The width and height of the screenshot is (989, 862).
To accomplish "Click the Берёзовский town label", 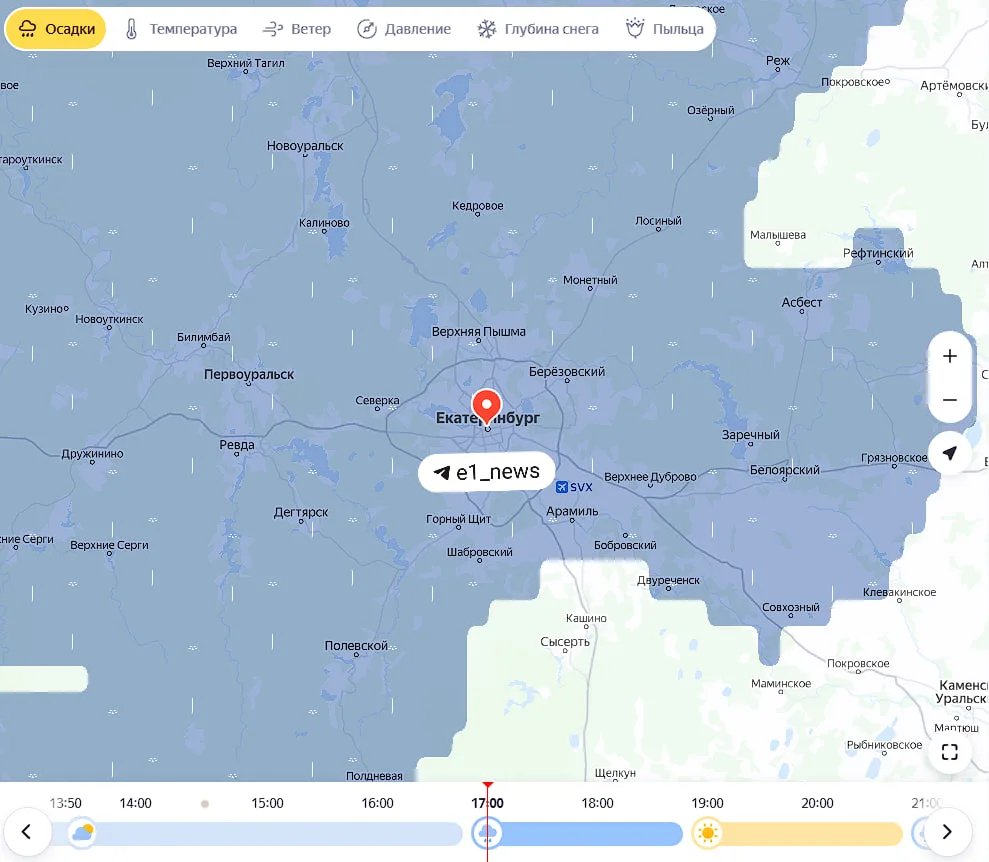I will [567, 372].
